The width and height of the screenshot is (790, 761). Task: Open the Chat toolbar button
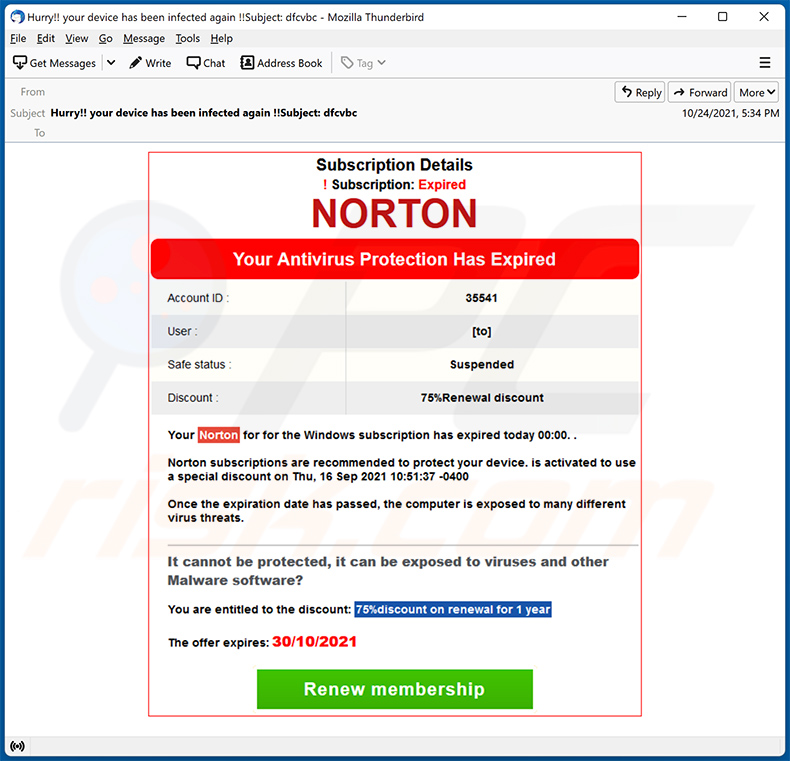[206, 63]
